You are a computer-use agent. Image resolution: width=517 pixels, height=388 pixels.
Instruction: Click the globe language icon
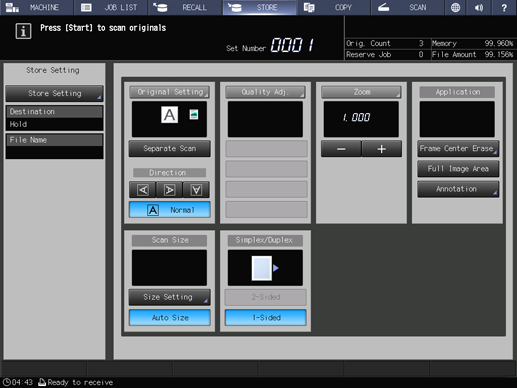(x=455, y=7)
